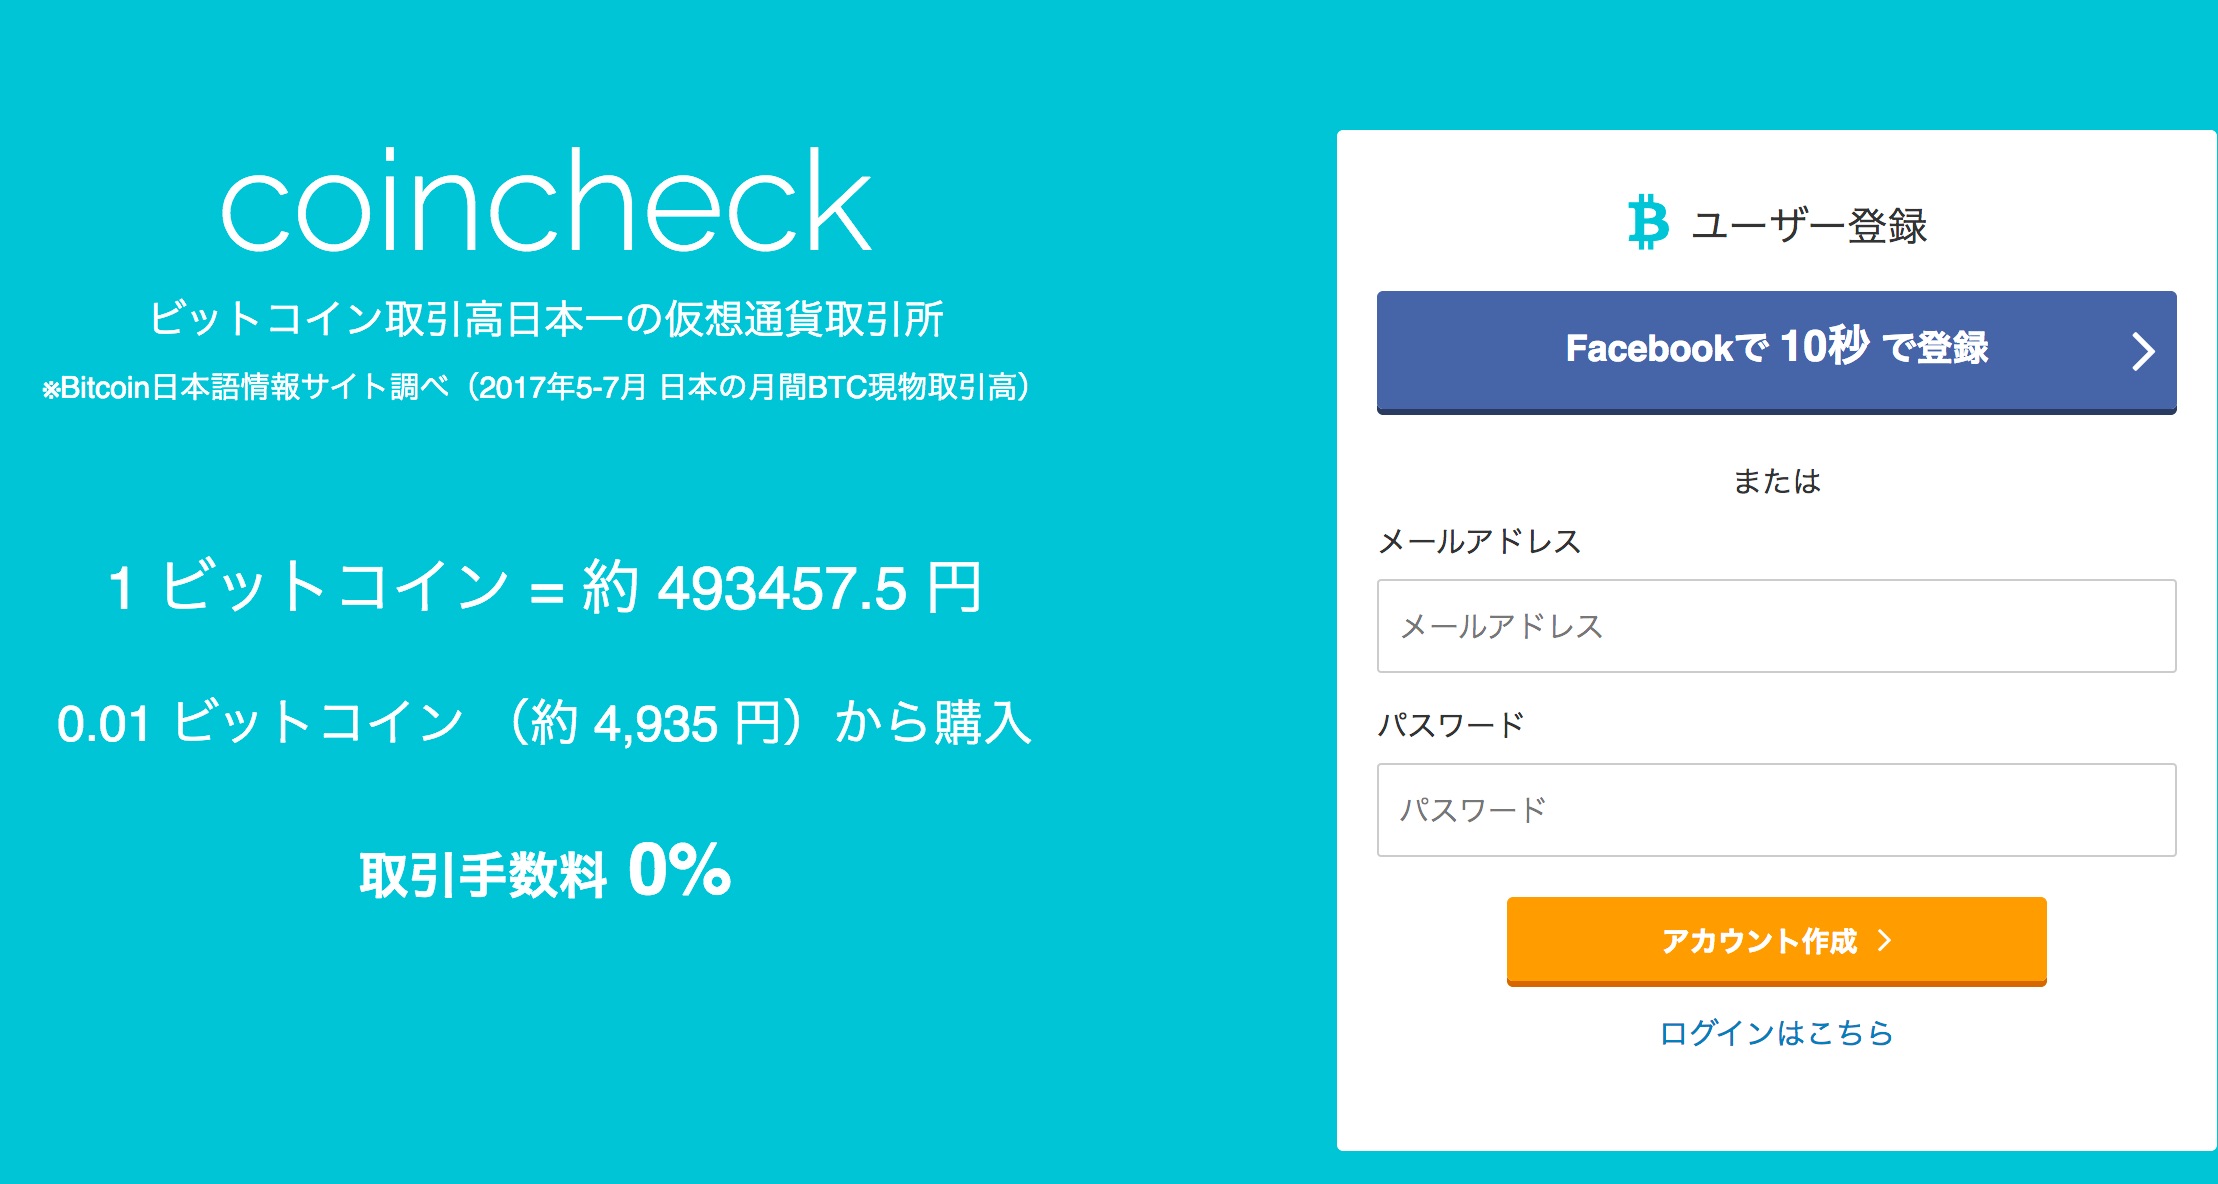Click the 取引手数料 label text
The width and height of the screenshot is (2218, 1184).
click(482, 874)
